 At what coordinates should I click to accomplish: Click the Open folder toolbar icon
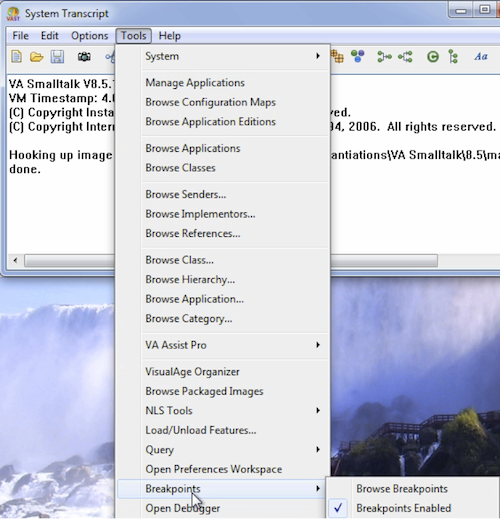[36, 57]
